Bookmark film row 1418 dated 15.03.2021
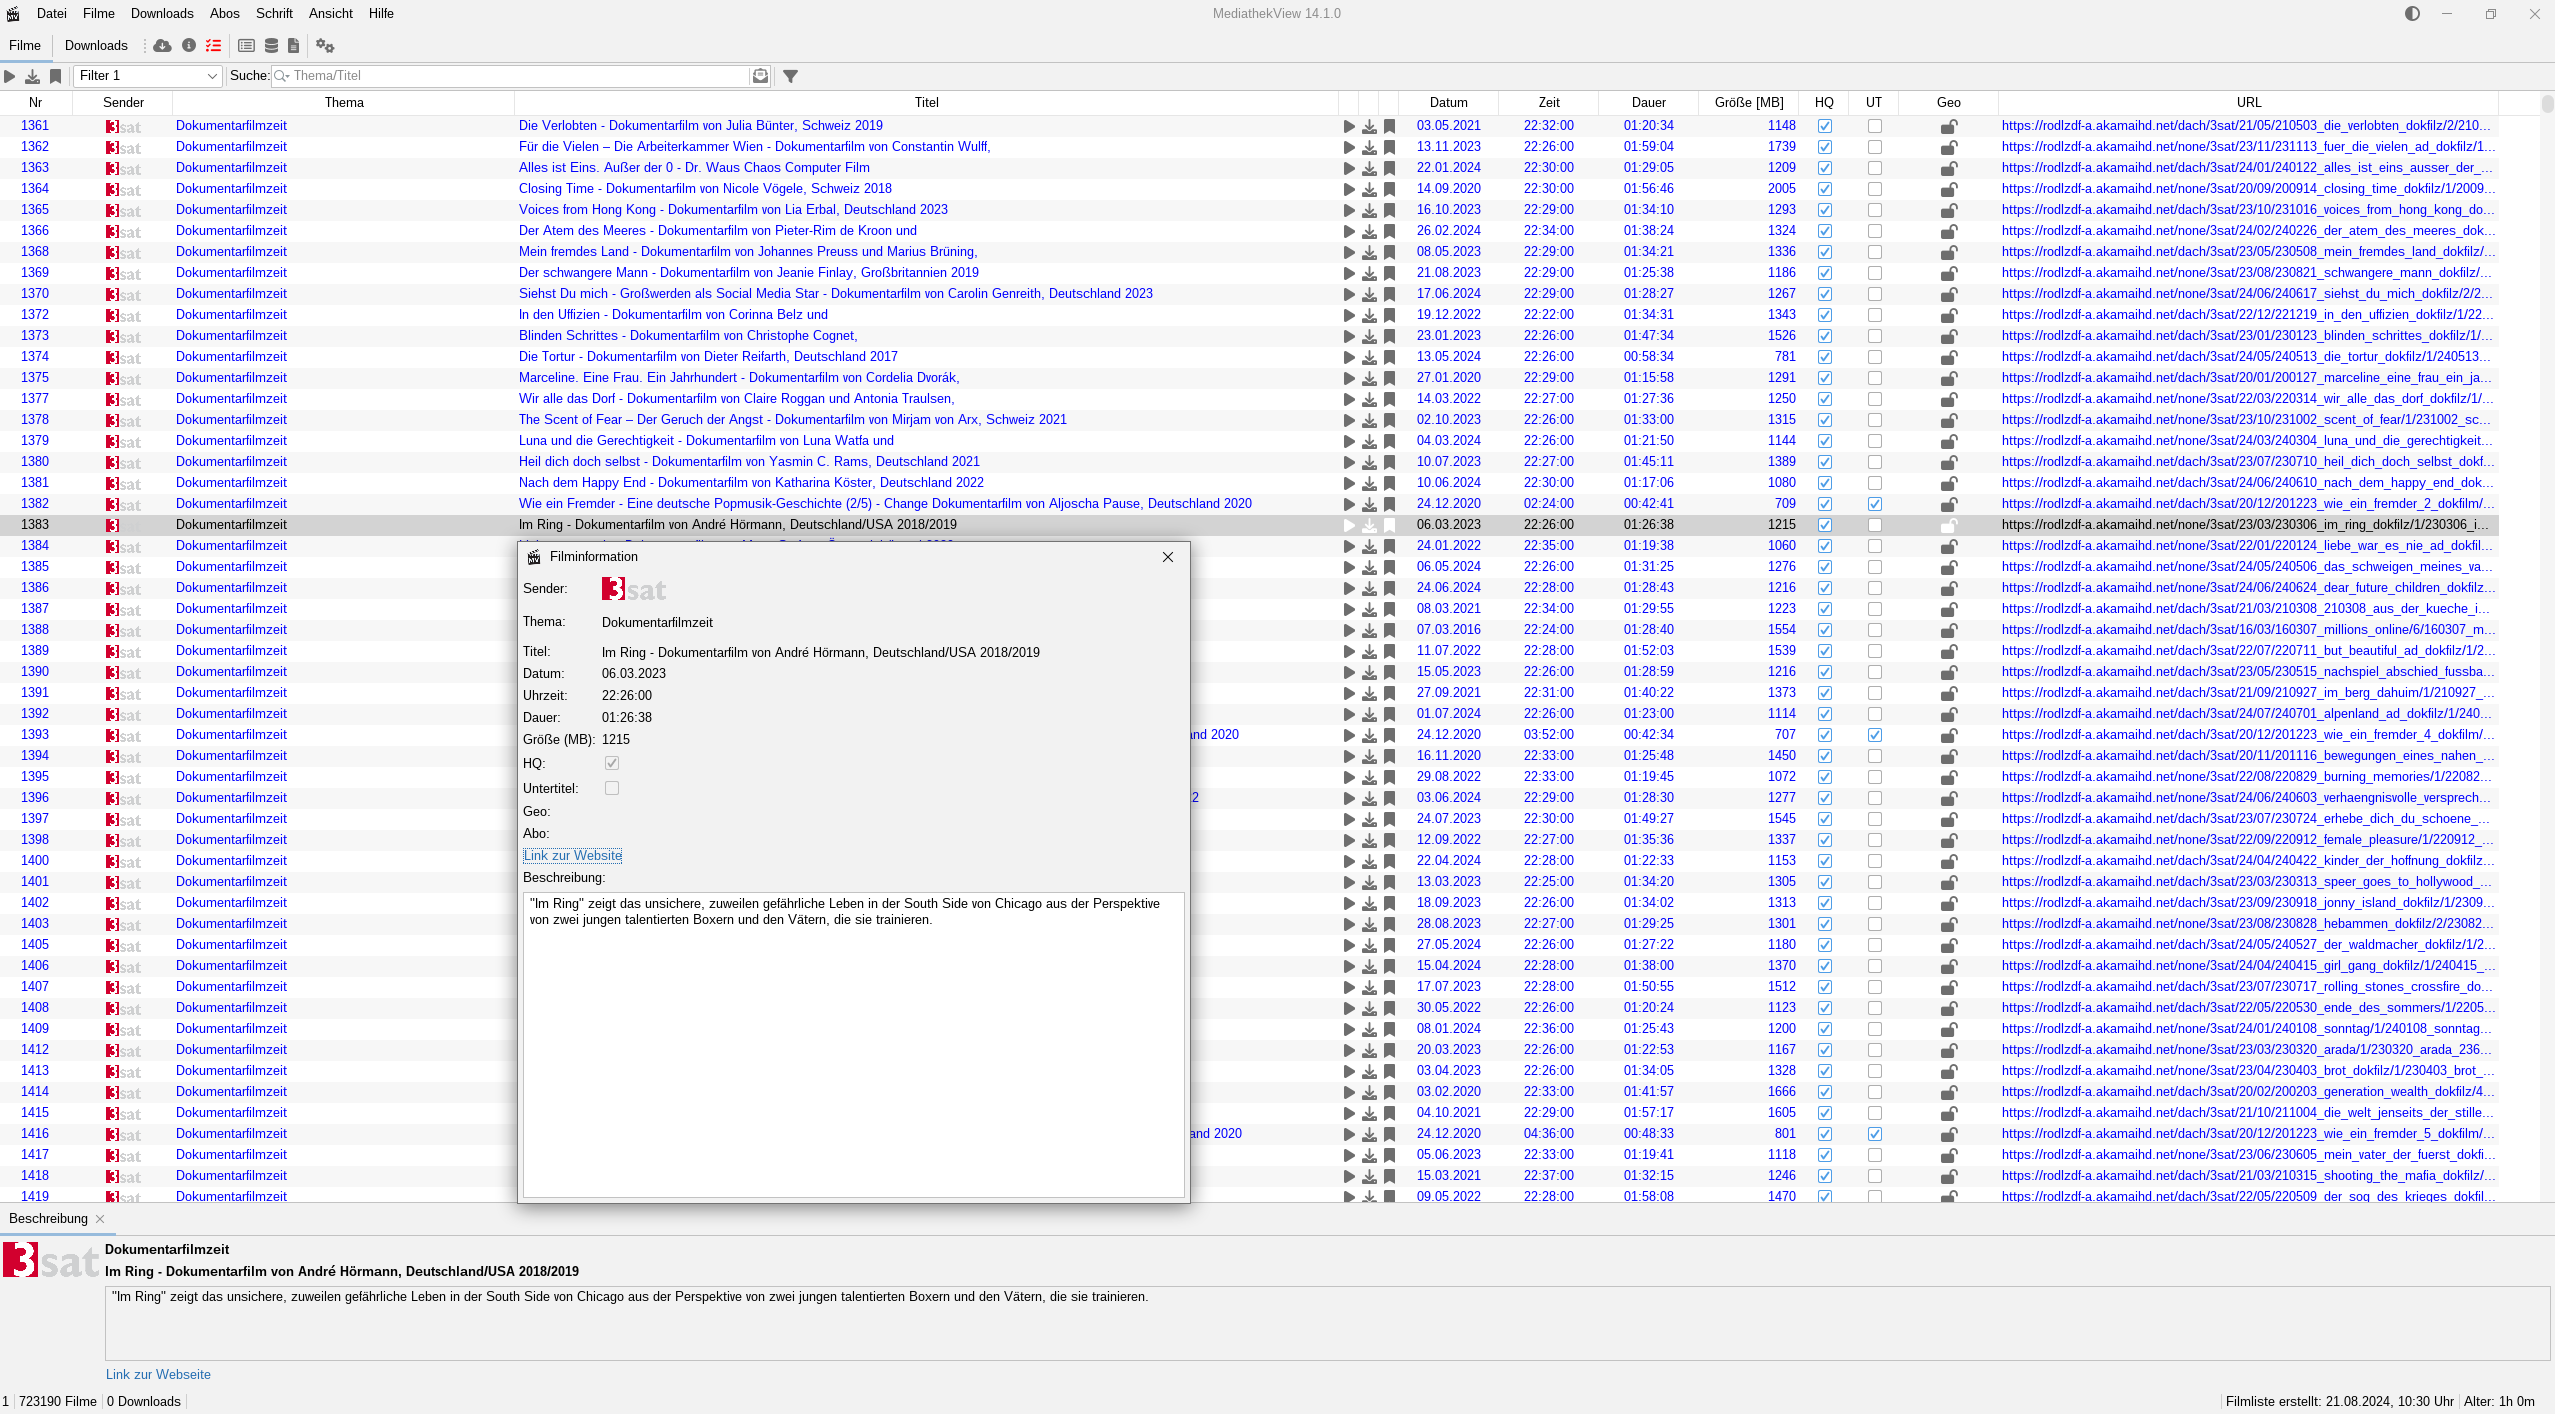Viewport: 2555px width, 1414px height. pyautogui.click(x=1389, y=1176)
